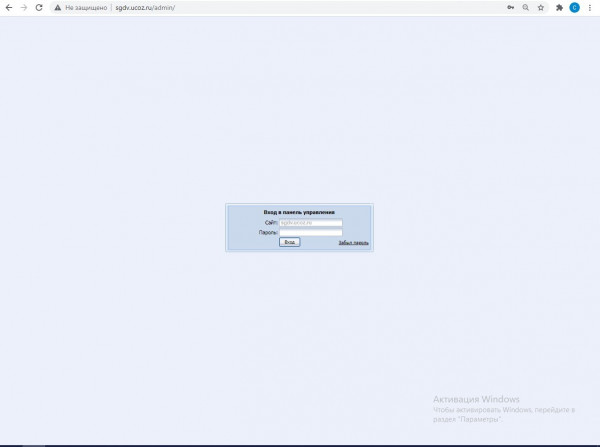This screenshot has width=600, height=447.
Task: Reload the page with the refresh icon
Action: pyautogui.click(x=39, y=7)
